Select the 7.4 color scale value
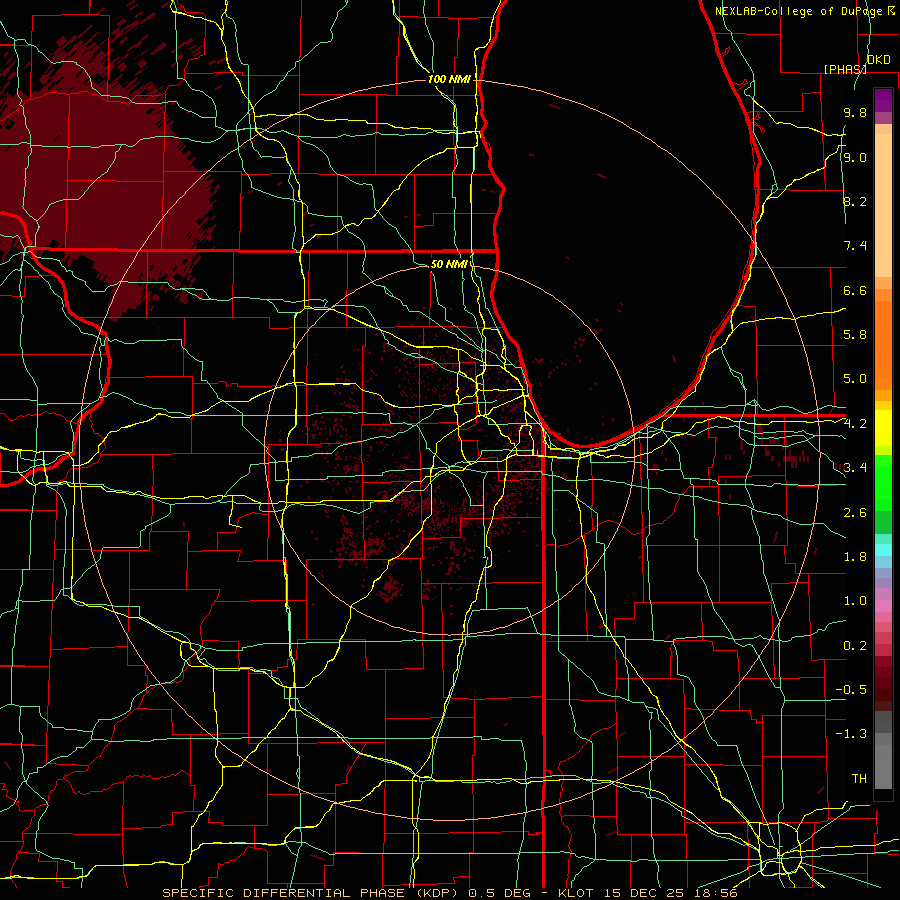 tap(855, 246)
